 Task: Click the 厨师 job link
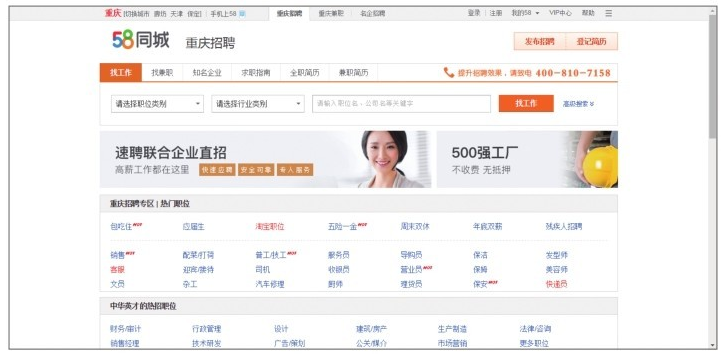[335, 284]
